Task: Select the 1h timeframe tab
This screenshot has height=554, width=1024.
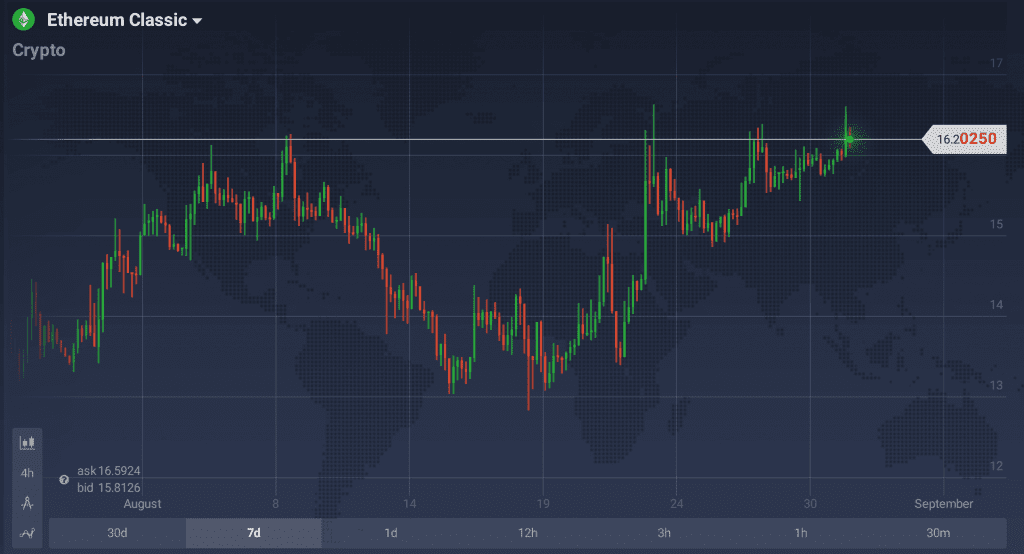Action: [x=801, y=533]
